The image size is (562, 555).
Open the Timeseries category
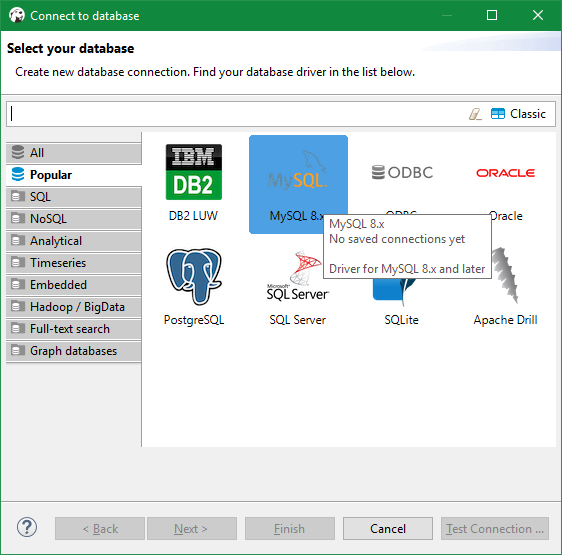click(x=74, y=263)
